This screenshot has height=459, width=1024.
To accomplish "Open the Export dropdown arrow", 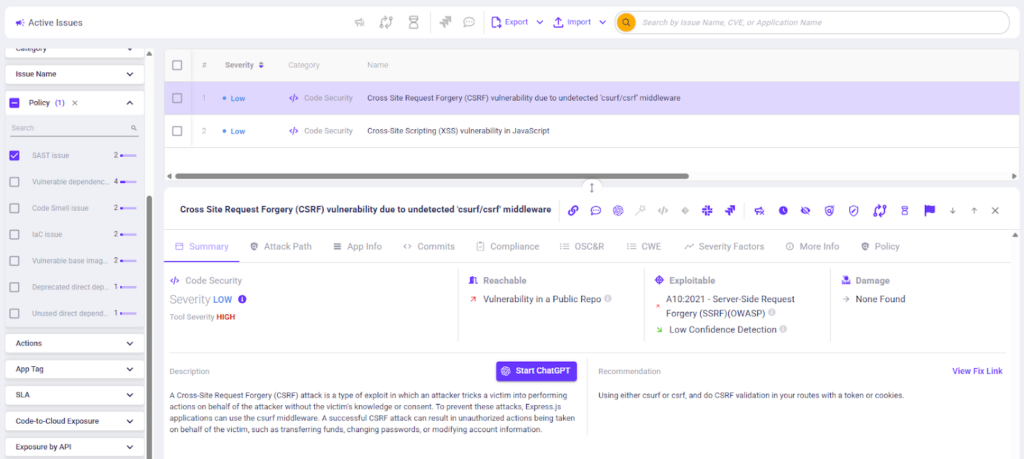I will click(539, 22).
